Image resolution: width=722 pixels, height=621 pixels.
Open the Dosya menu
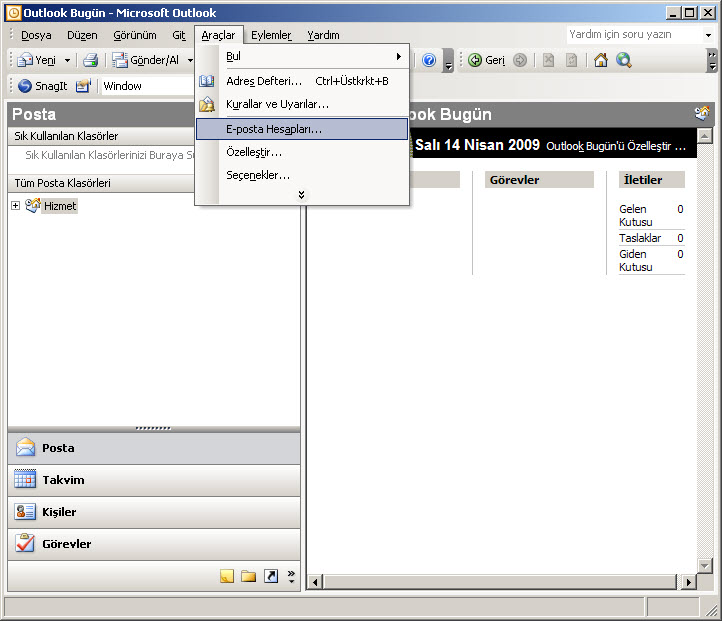36,35
